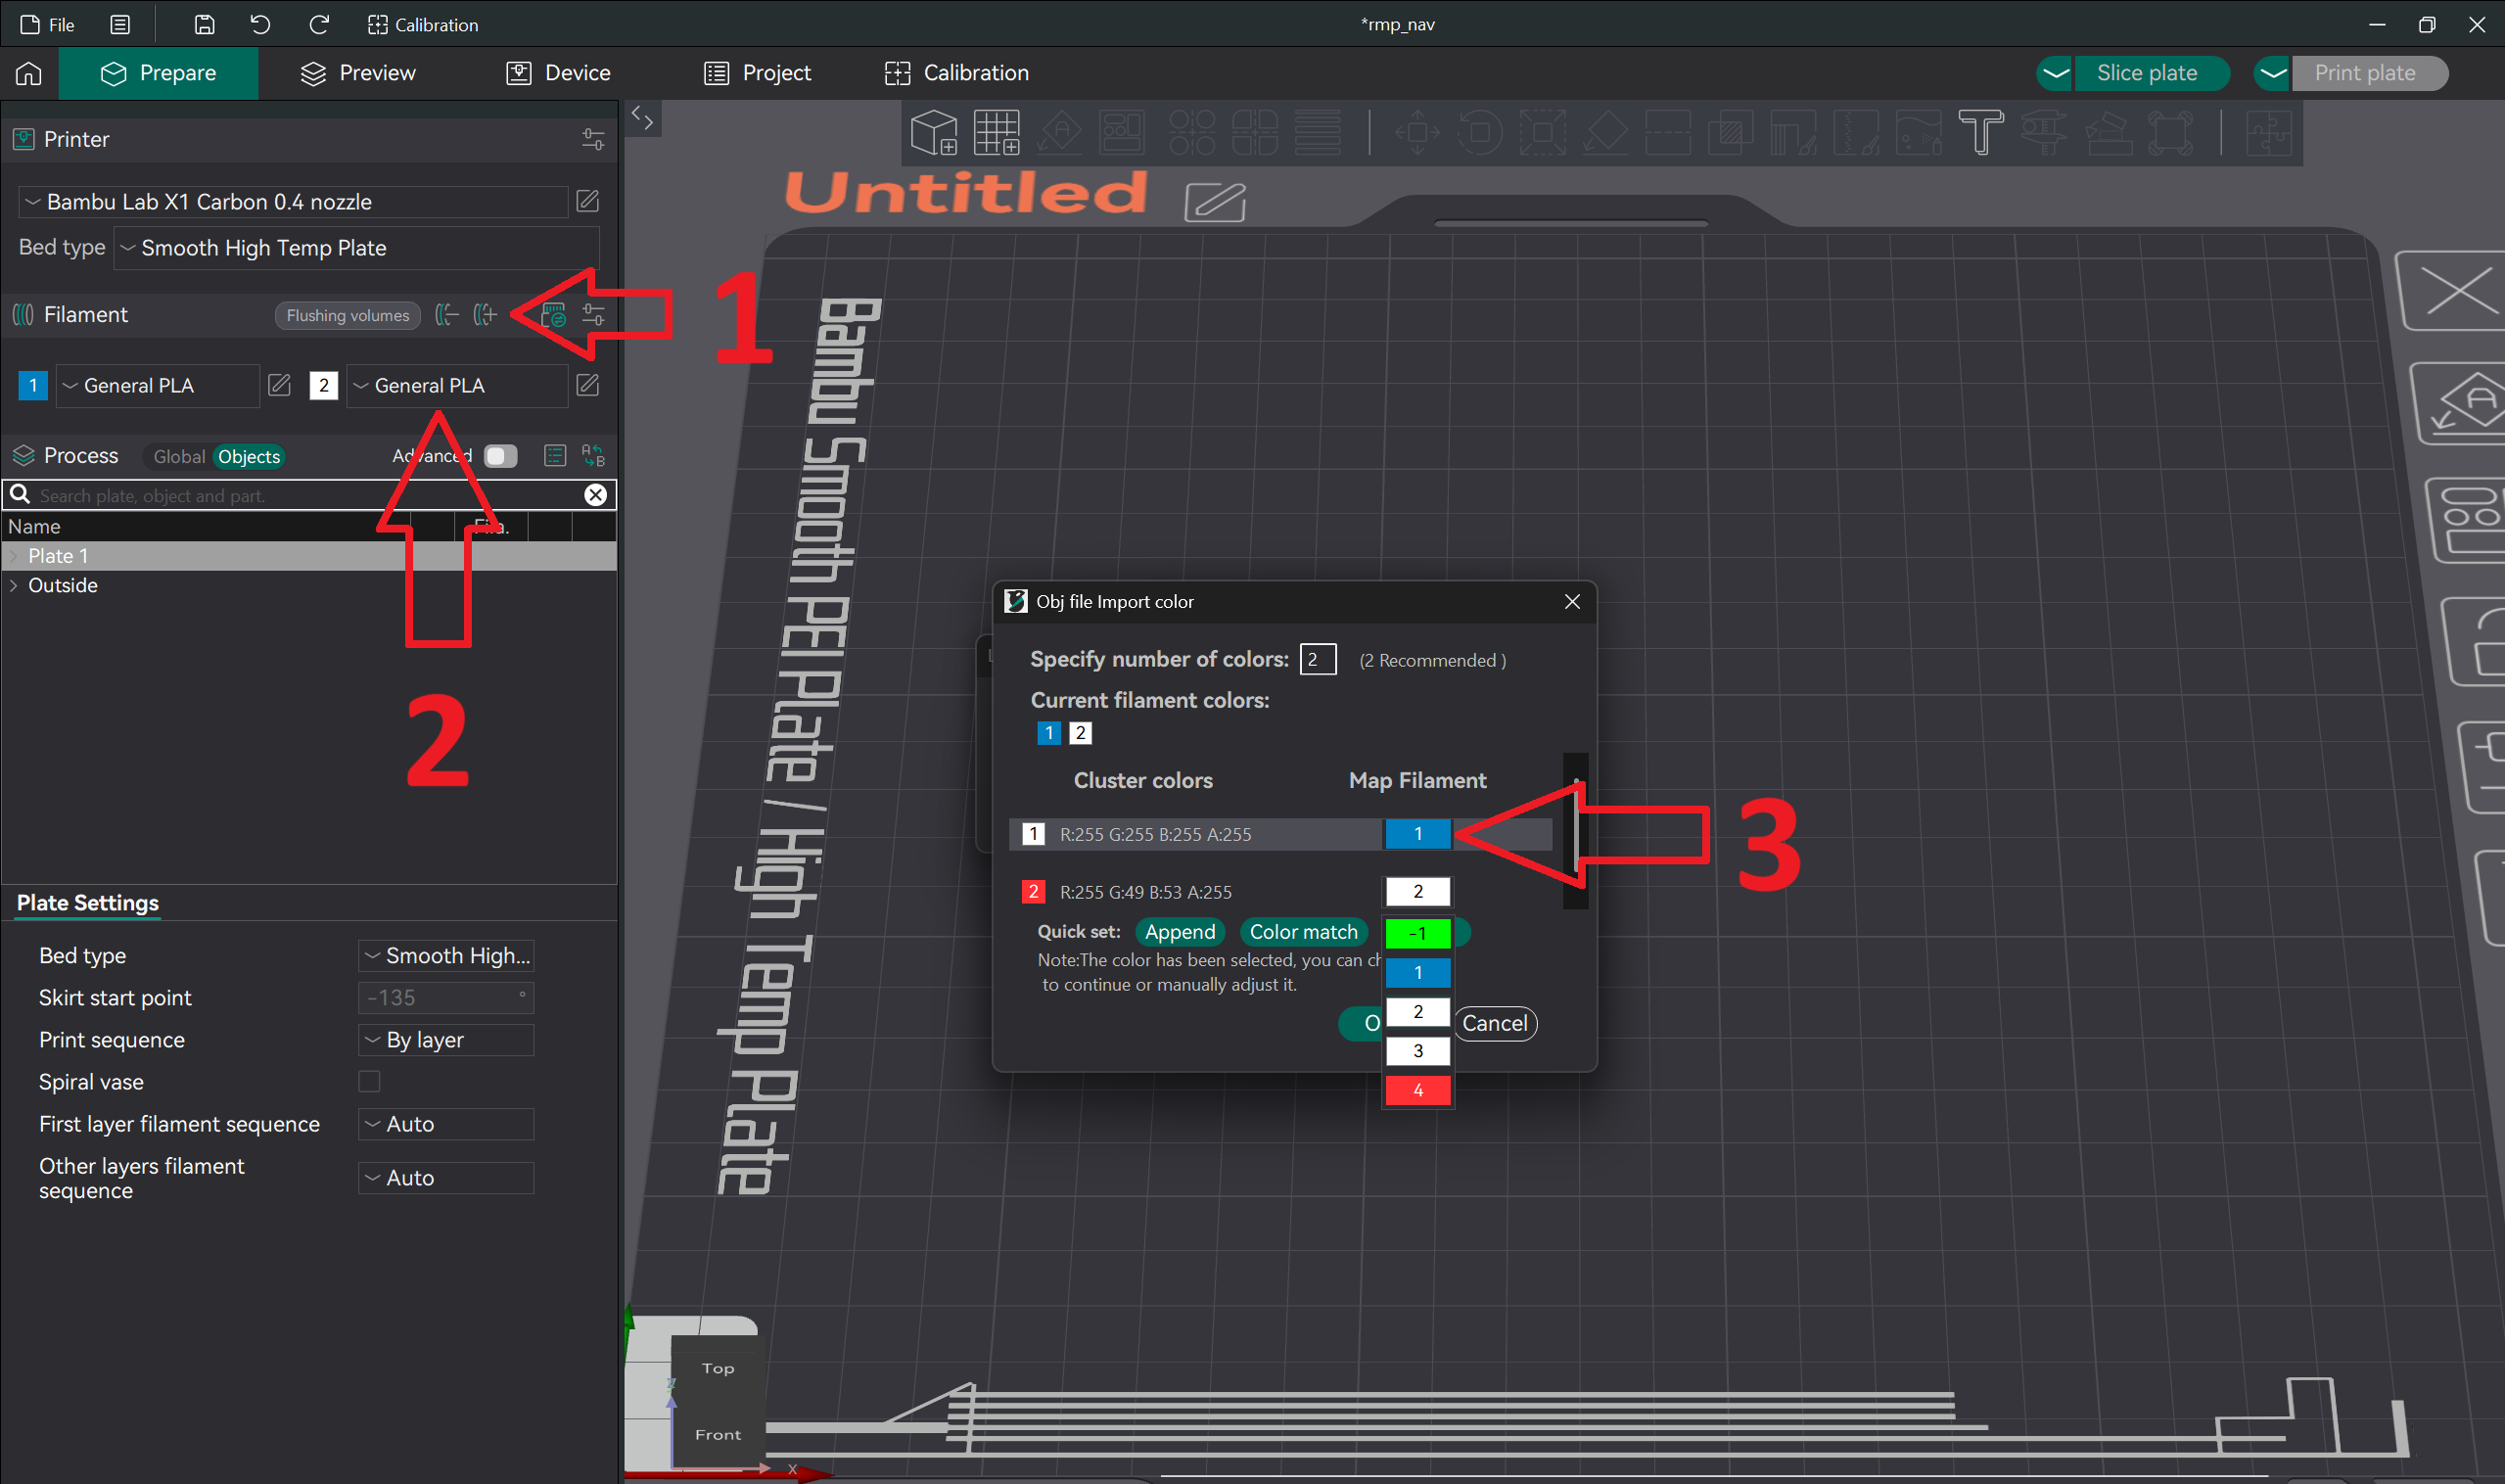The height and width of the screenshot is (1484, 2505).
Task: Select the red filament 4 swatch
Action: click(1417, 1090)
